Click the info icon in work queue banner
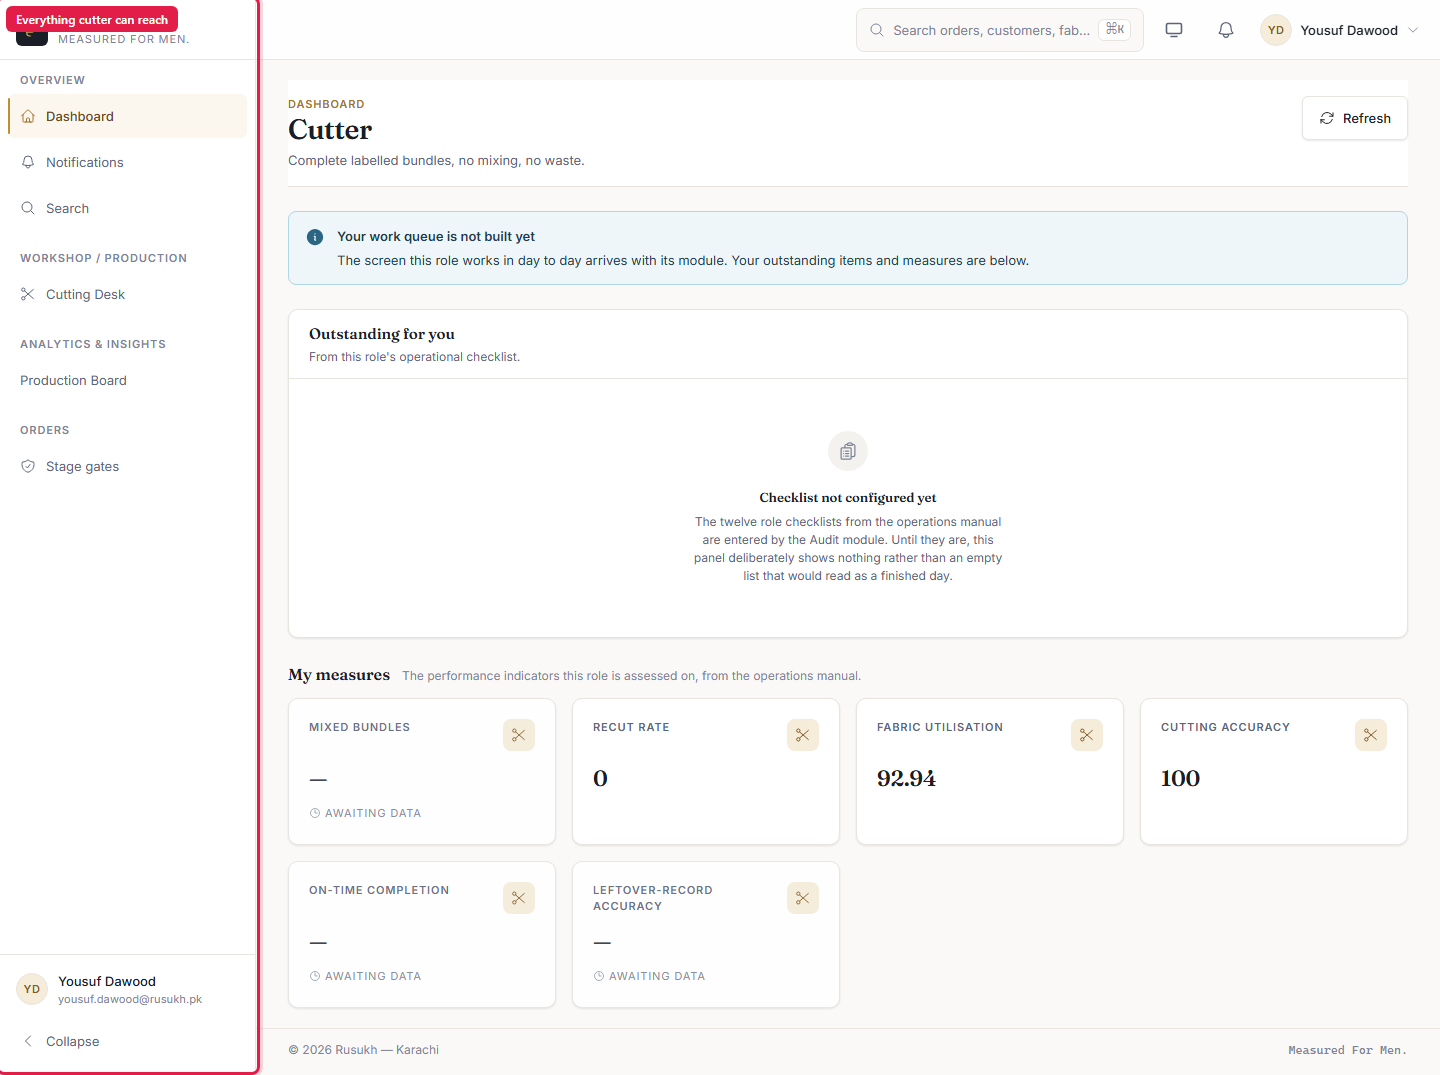The width and height of the screenshot is (1440, 1075). pyautogui.click(x=315, y=237)
